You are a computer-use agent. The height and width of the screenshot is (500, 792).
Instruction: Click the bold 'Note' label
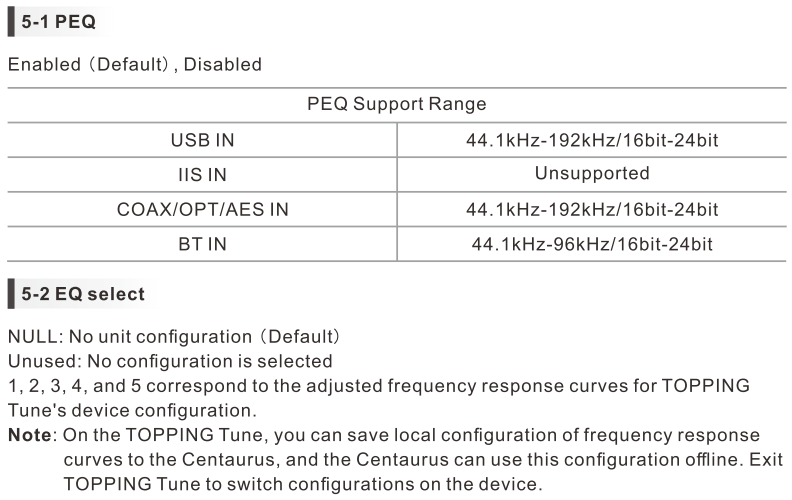click(28, 435)
